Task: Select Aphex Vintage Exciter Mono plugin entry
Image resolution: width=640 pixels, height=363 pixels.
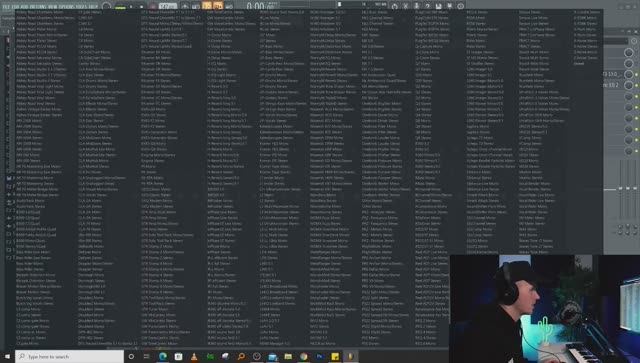Action: tap(39, 109)
